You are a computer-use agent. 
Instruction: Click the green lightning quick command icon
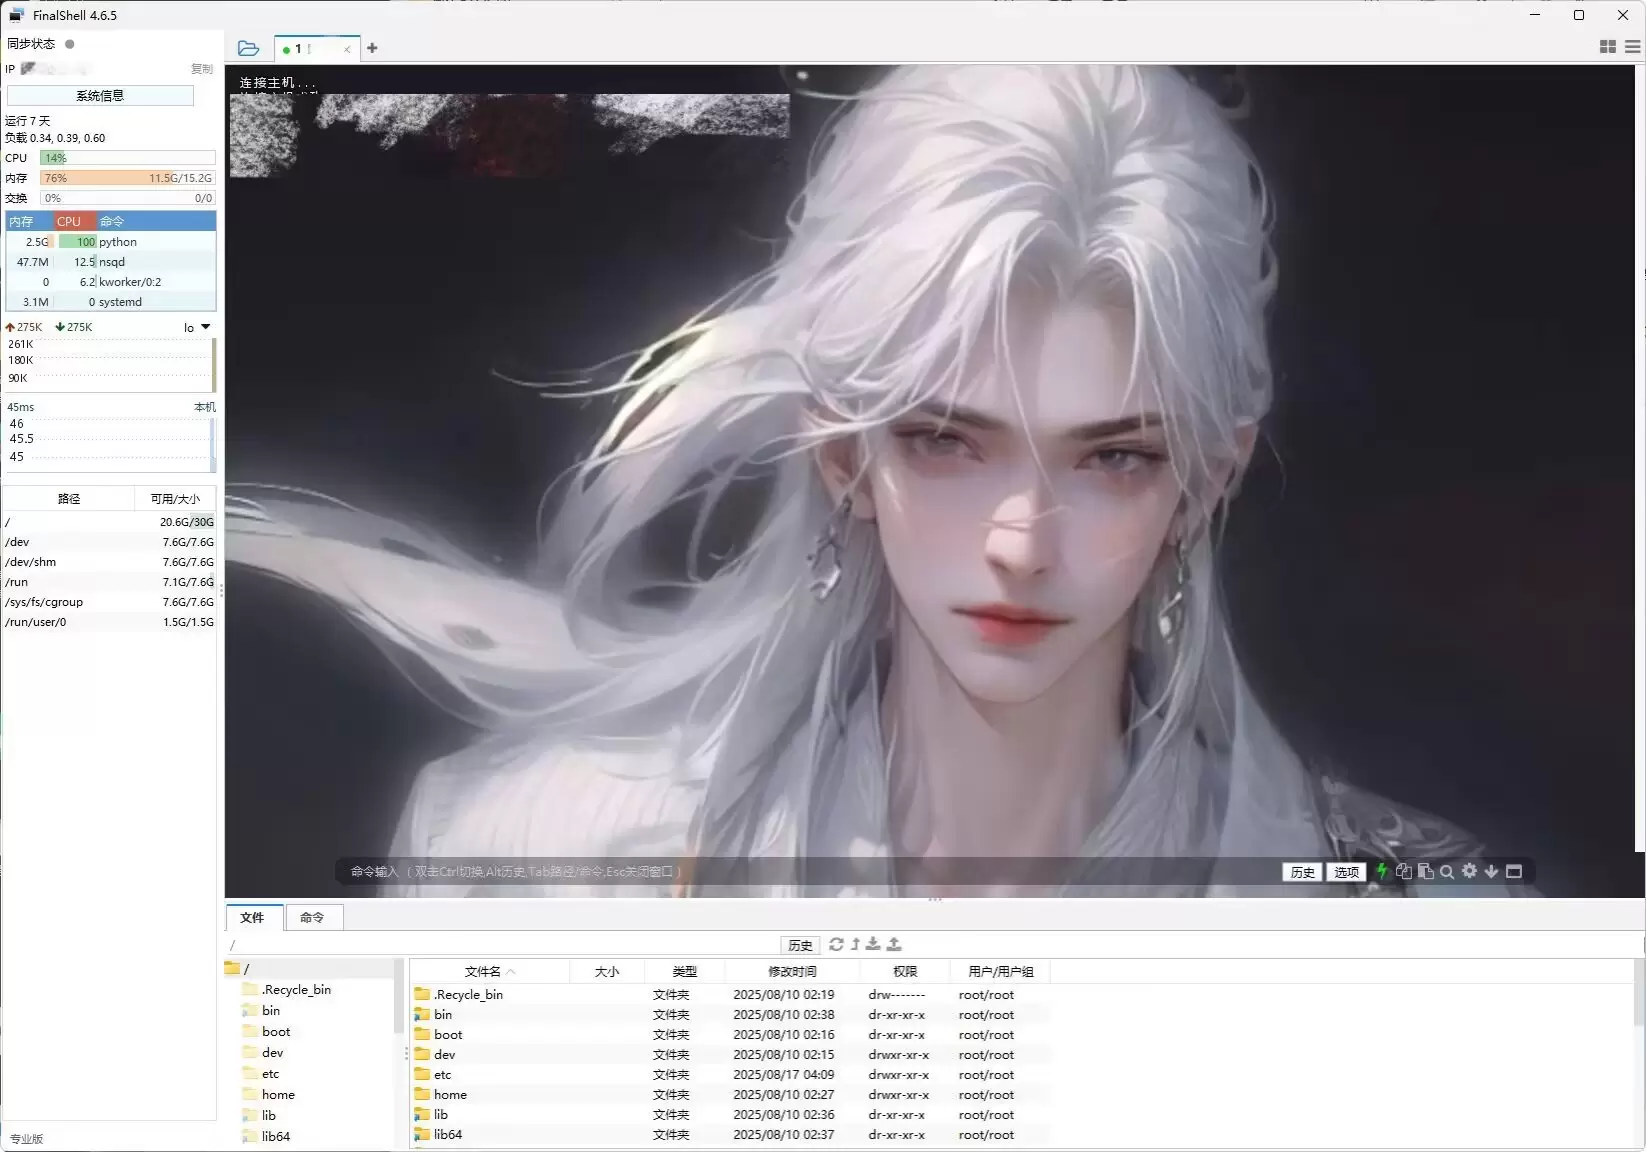pyautogui.click(x=1382, y=871)
